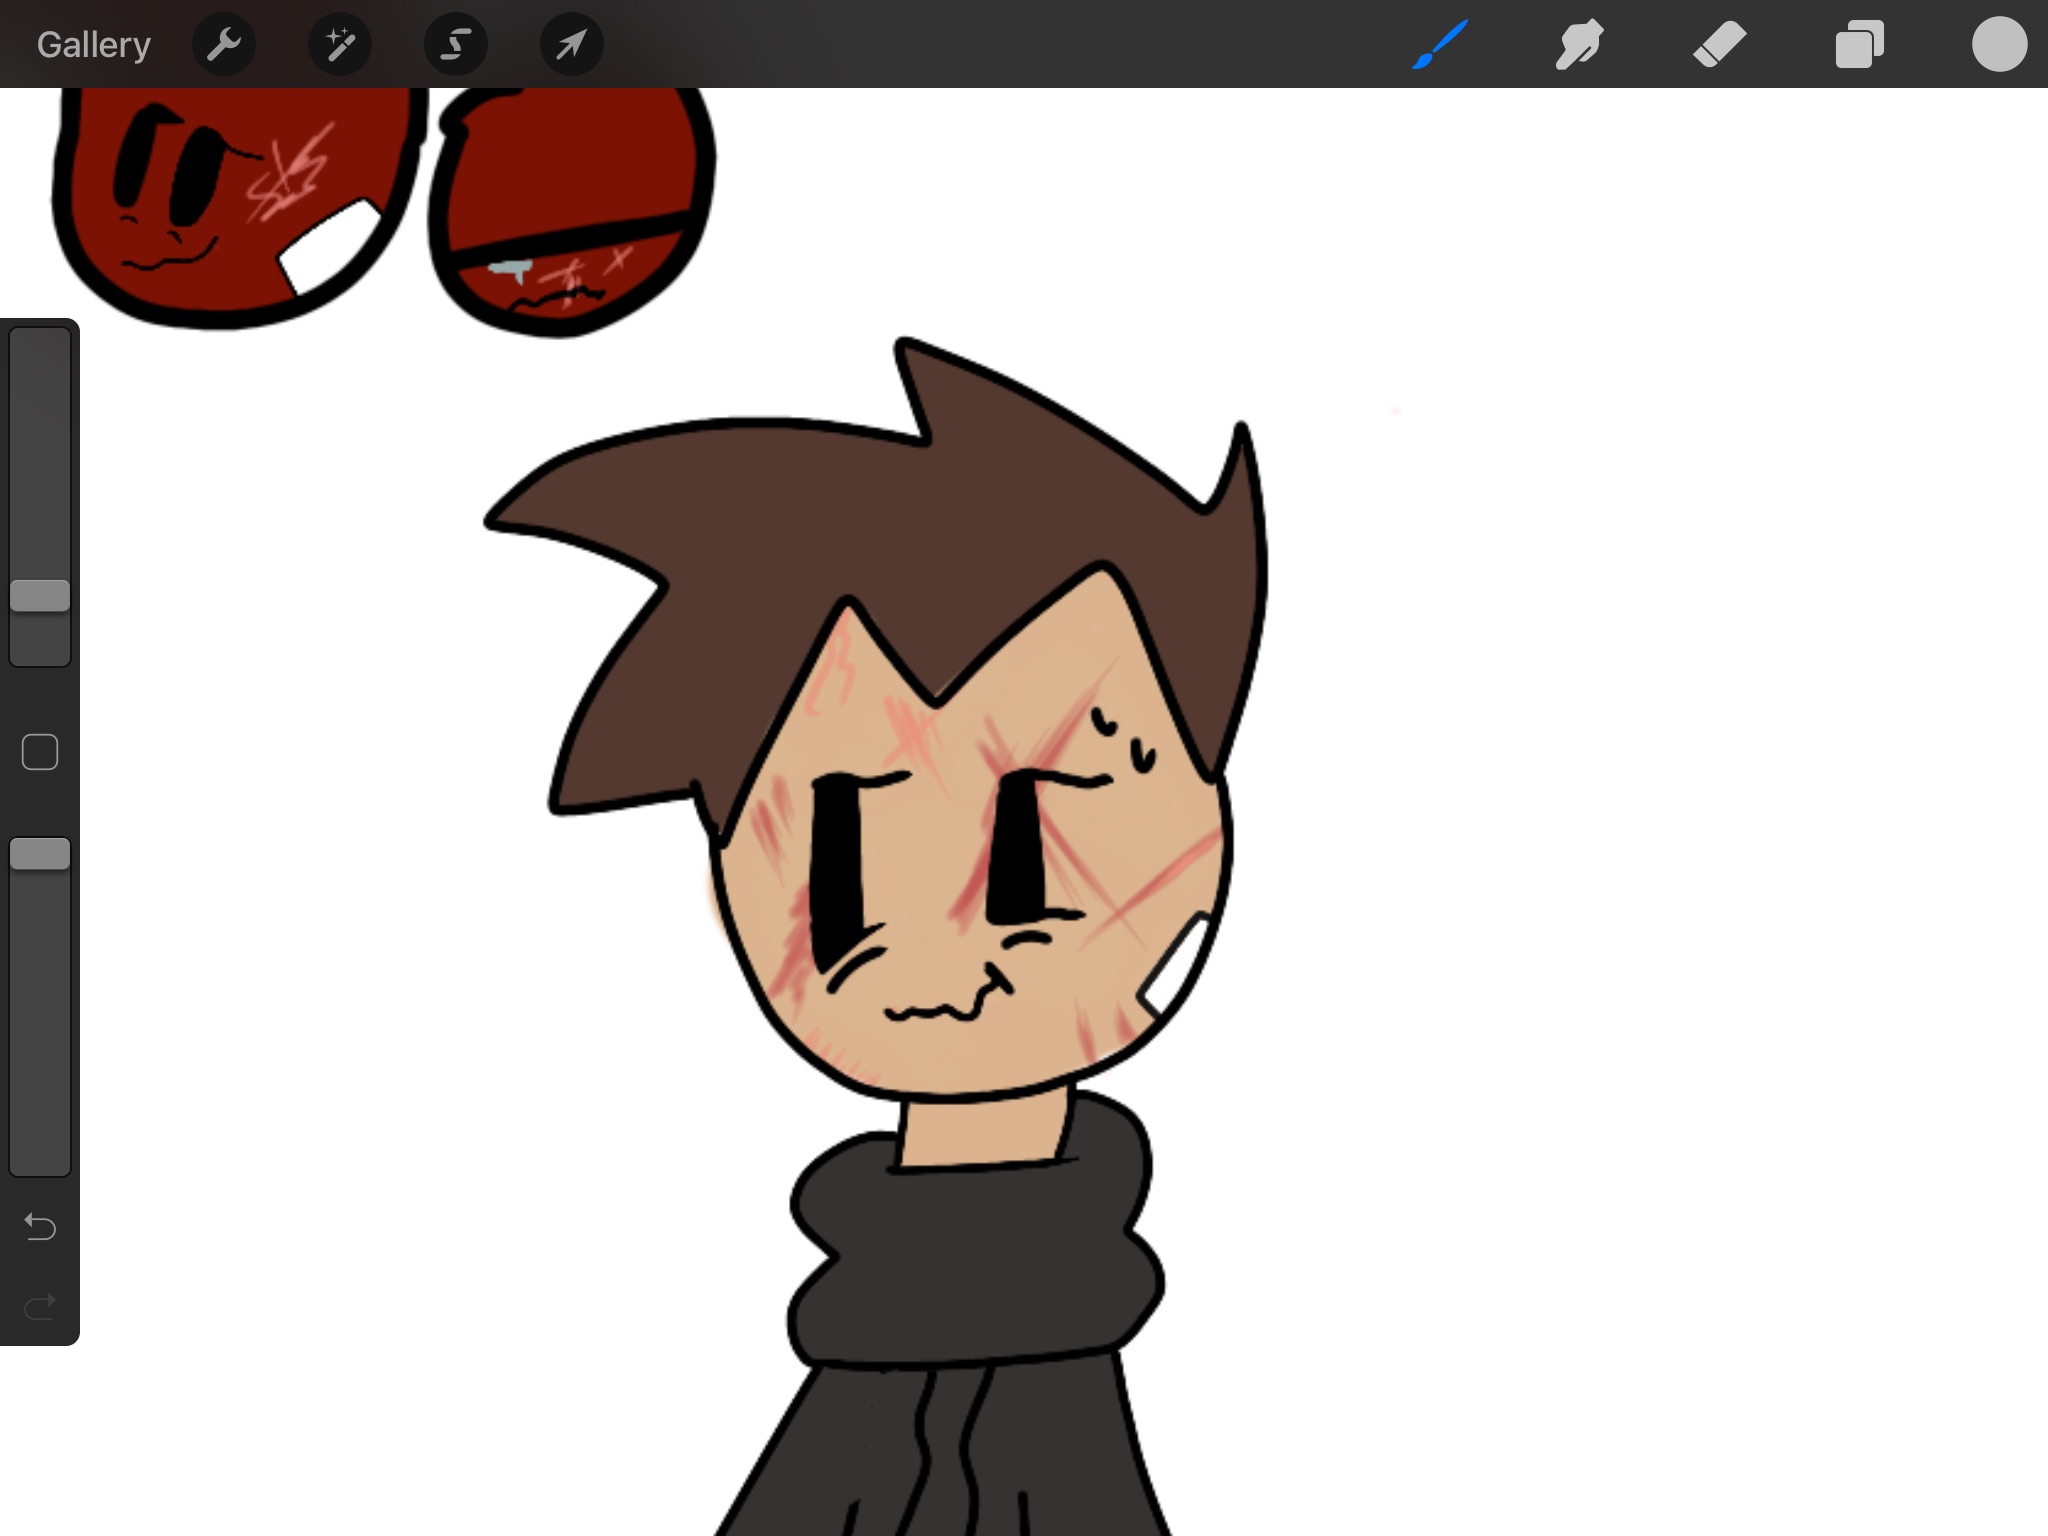Tap the Modify square button in sidebar

click(x=40, y=752)
